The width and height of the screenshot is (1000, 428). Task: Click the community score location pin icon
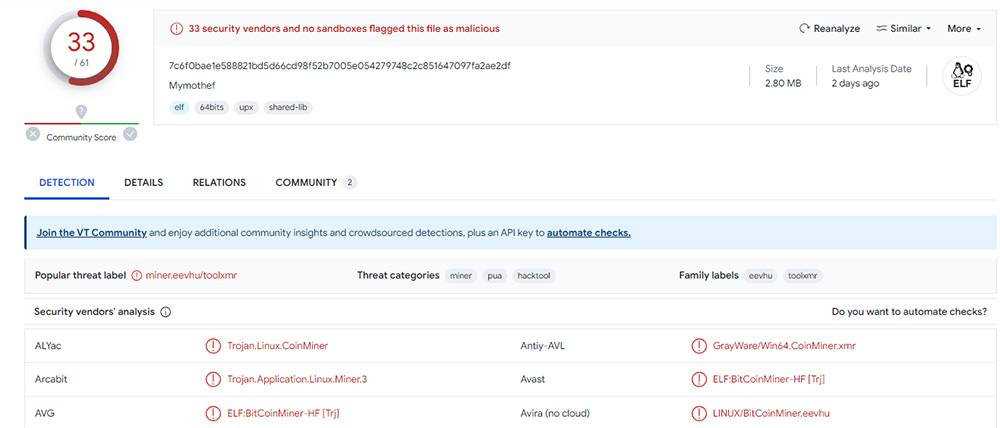coord(81,112)
